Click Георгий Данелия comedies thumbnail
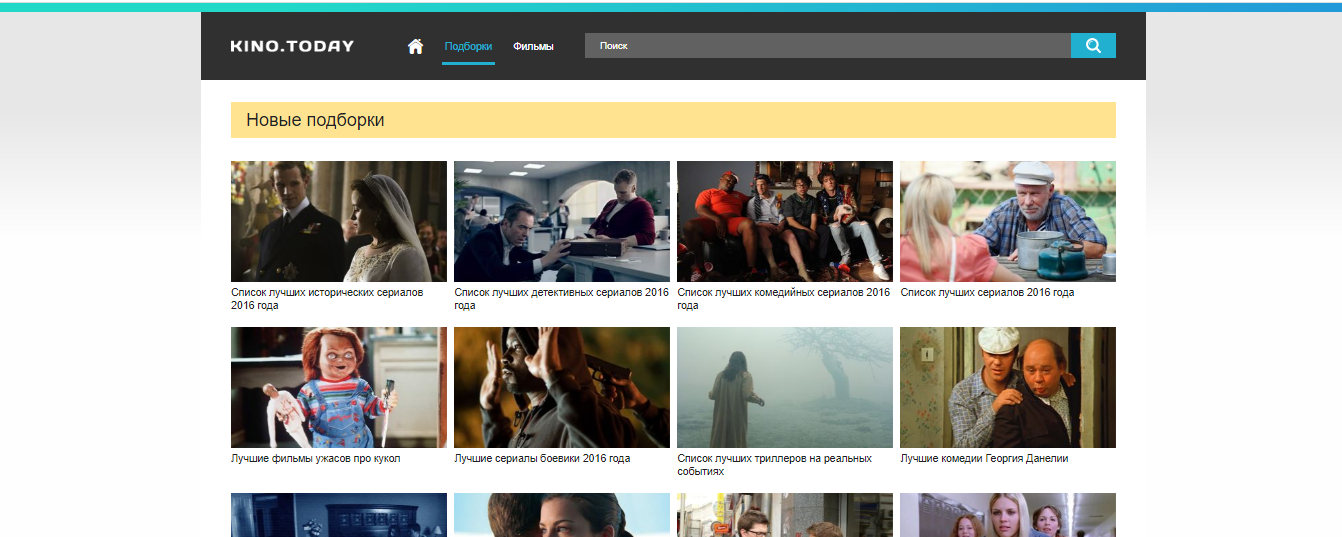The height and width of the screenshot is (537, 1342). 1007,387
